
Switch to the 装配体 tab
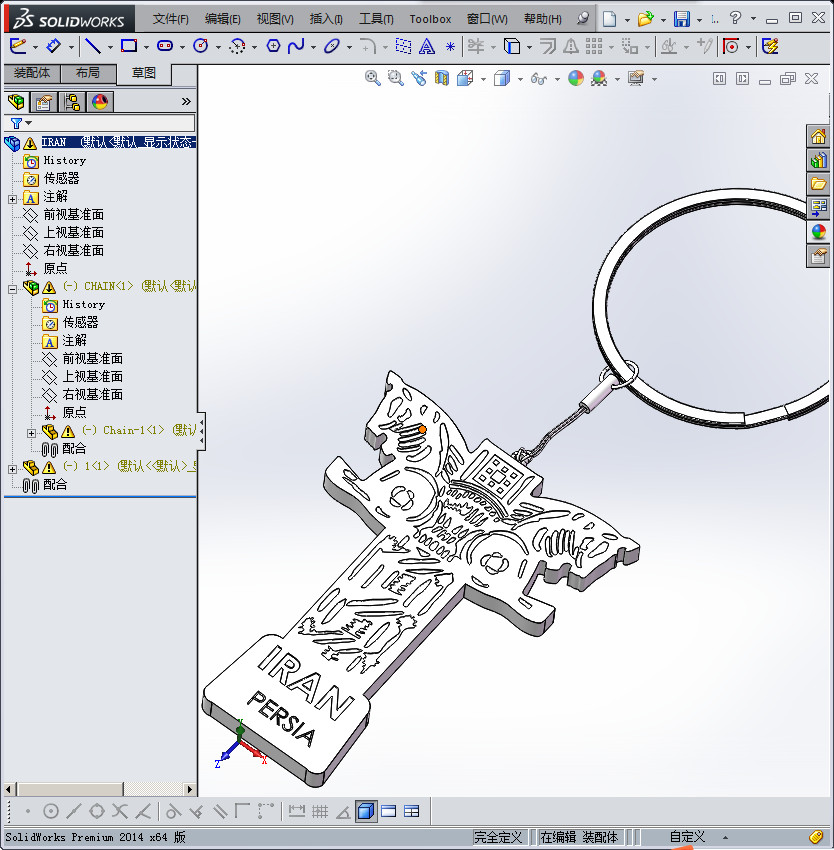[x=32, y=73]
